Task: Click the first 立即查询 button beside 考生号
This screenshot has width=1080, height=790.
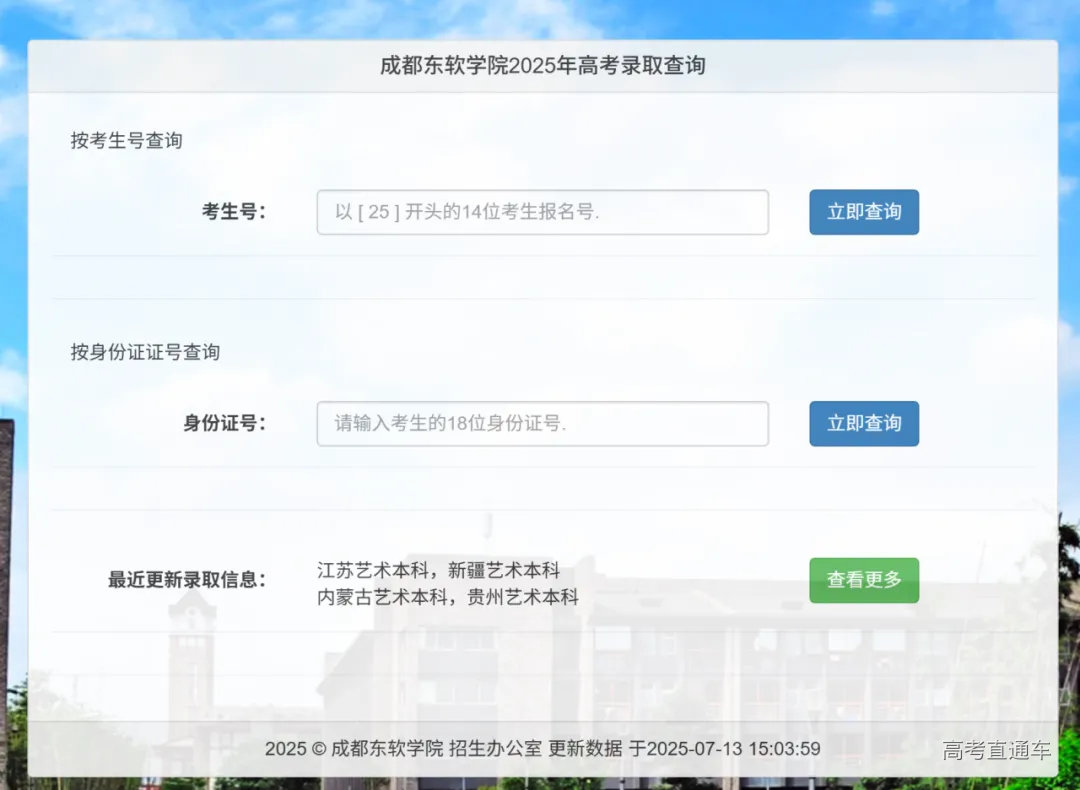Action: 863,212
